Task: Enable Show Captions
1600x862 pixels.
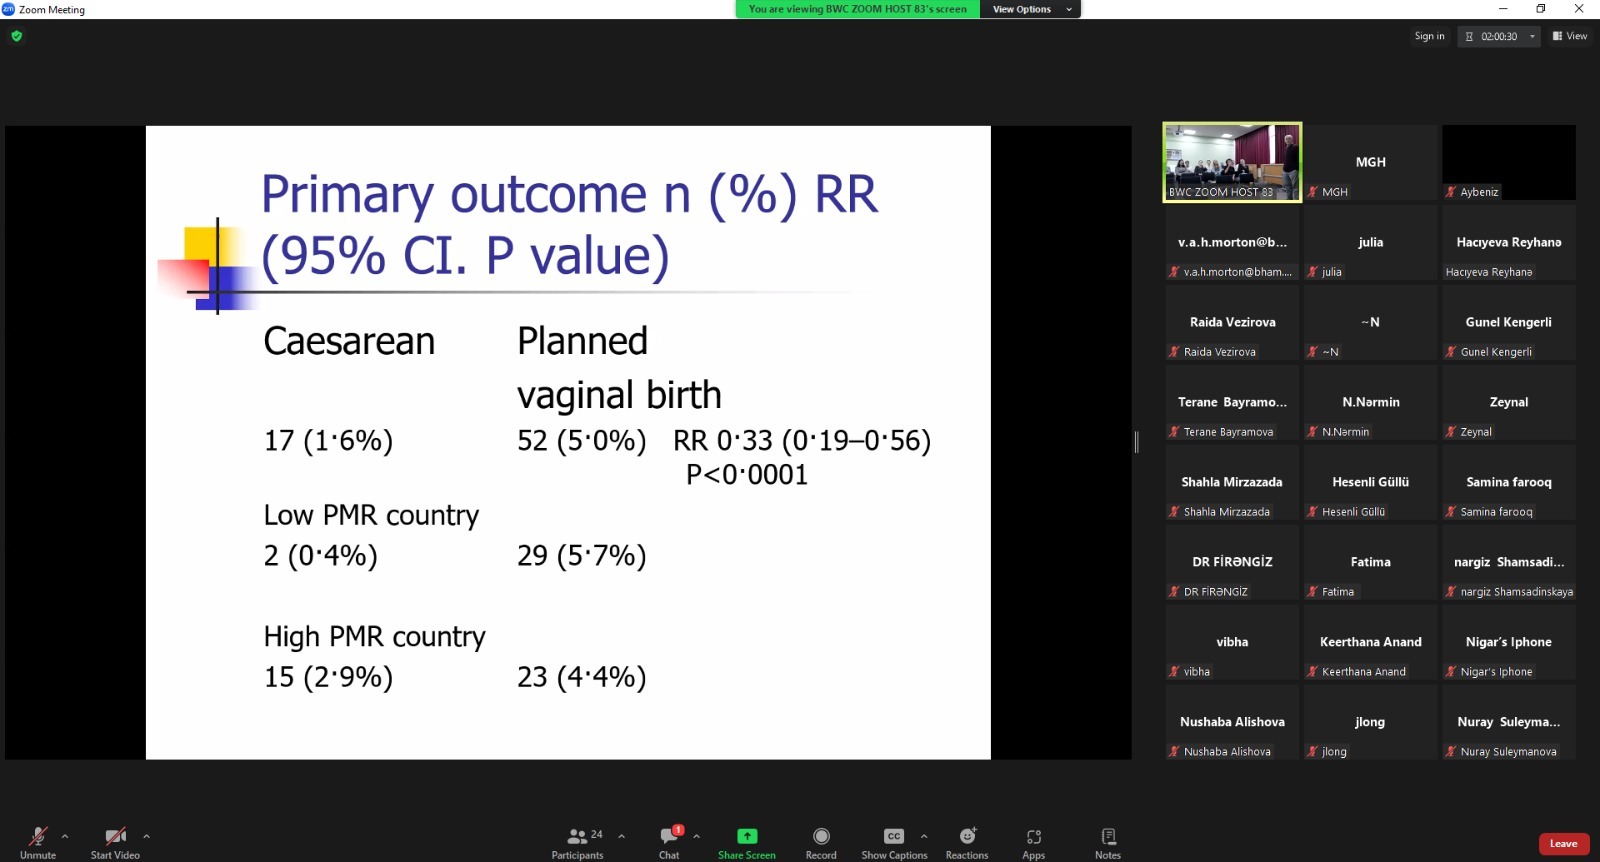Action: [894, 842]
